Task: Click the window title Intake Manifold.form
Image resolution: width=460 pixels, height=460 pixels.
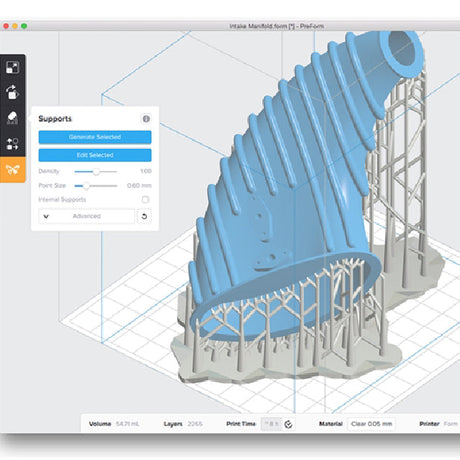Action: coord(276,26)
